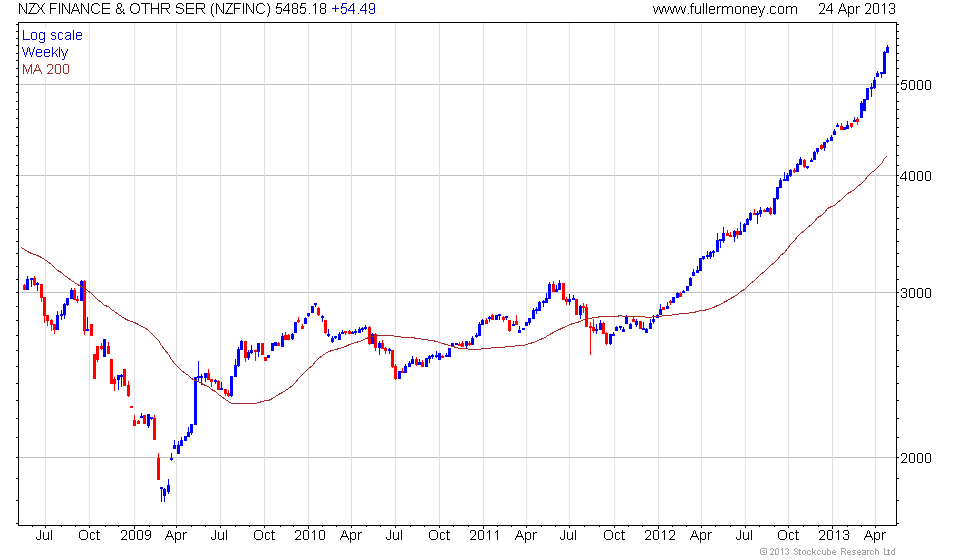The height and width of the screenshot is (560, 980).
Task: Click the Log scale label
Action: pyautogui.click(x=52, y=36)
